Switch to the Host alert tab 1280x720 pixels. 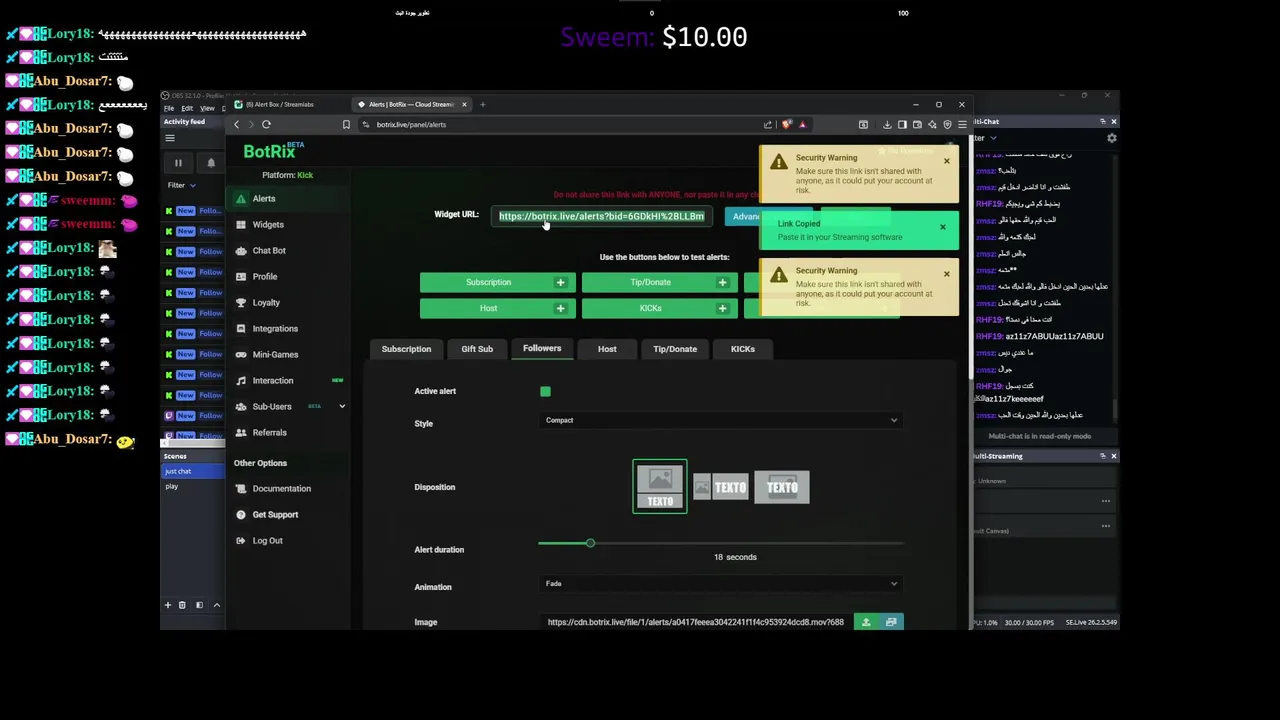[x=607, y=349]
